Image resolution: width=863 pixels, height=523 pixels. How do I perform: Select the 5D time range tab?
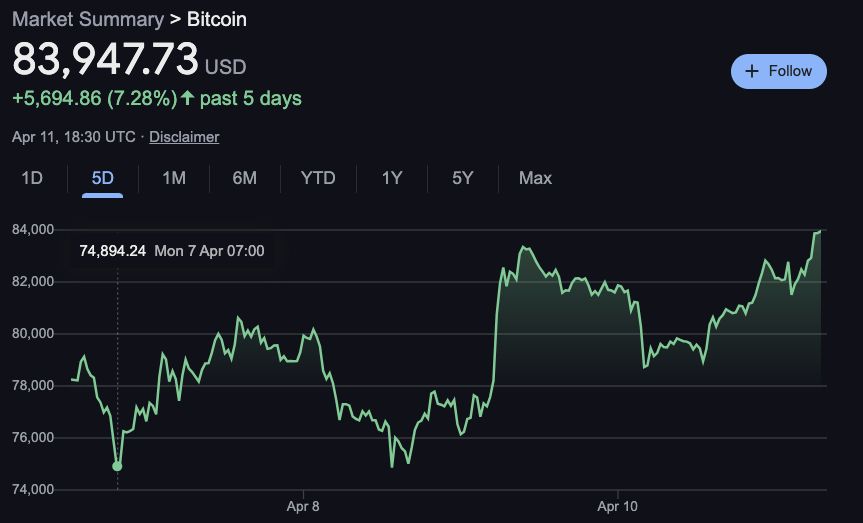point(102,178)
